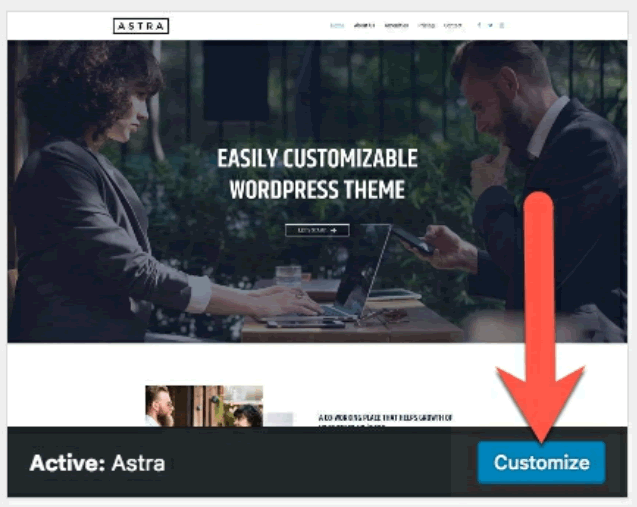Click the blue Customize button
The image size is (637, 507).
click(x=542, y=462)
